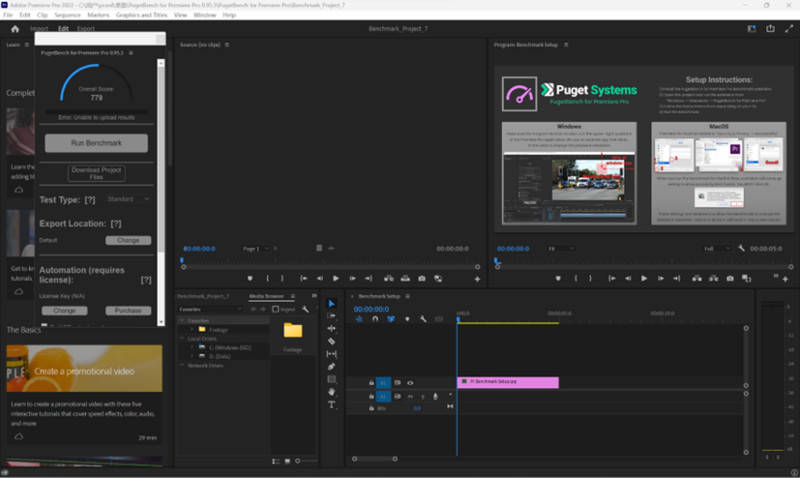Select the Razor tool in the tools panel
This screenshot has height=478, width=800.
tap(332, 341)
